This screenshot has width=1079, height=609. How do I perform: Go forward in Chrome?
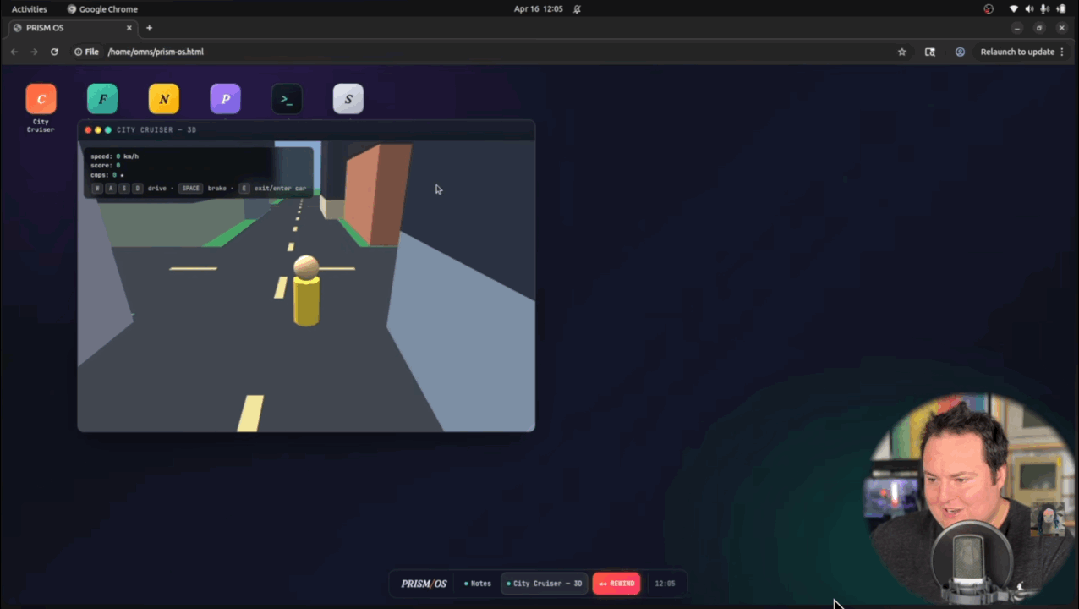[34, 52]
